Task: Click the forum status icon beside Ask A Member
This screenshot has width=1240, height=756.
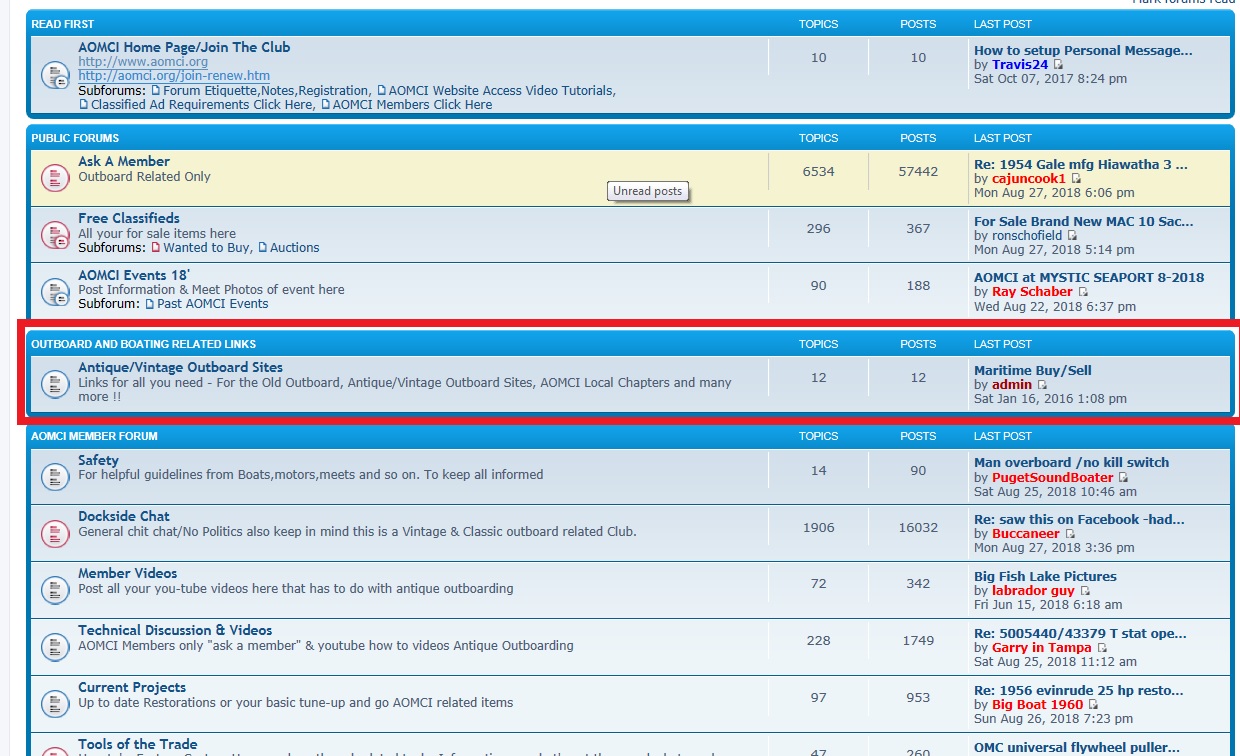Action: [54, 178]
